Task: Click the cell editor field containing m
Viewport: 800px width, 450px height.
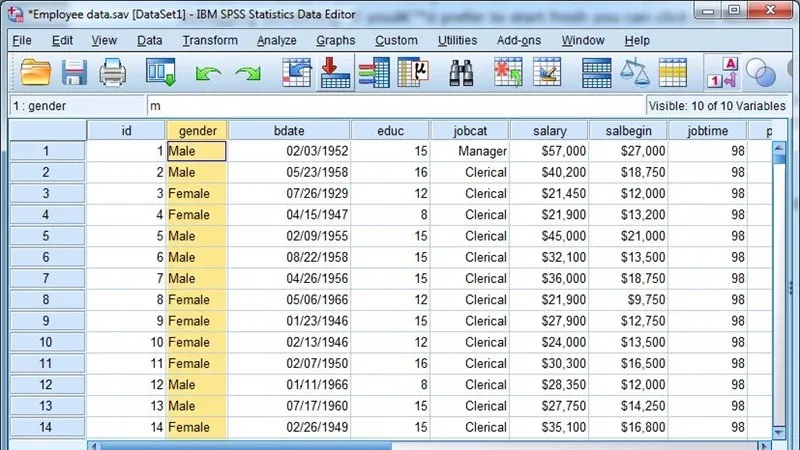Action: 396,106
